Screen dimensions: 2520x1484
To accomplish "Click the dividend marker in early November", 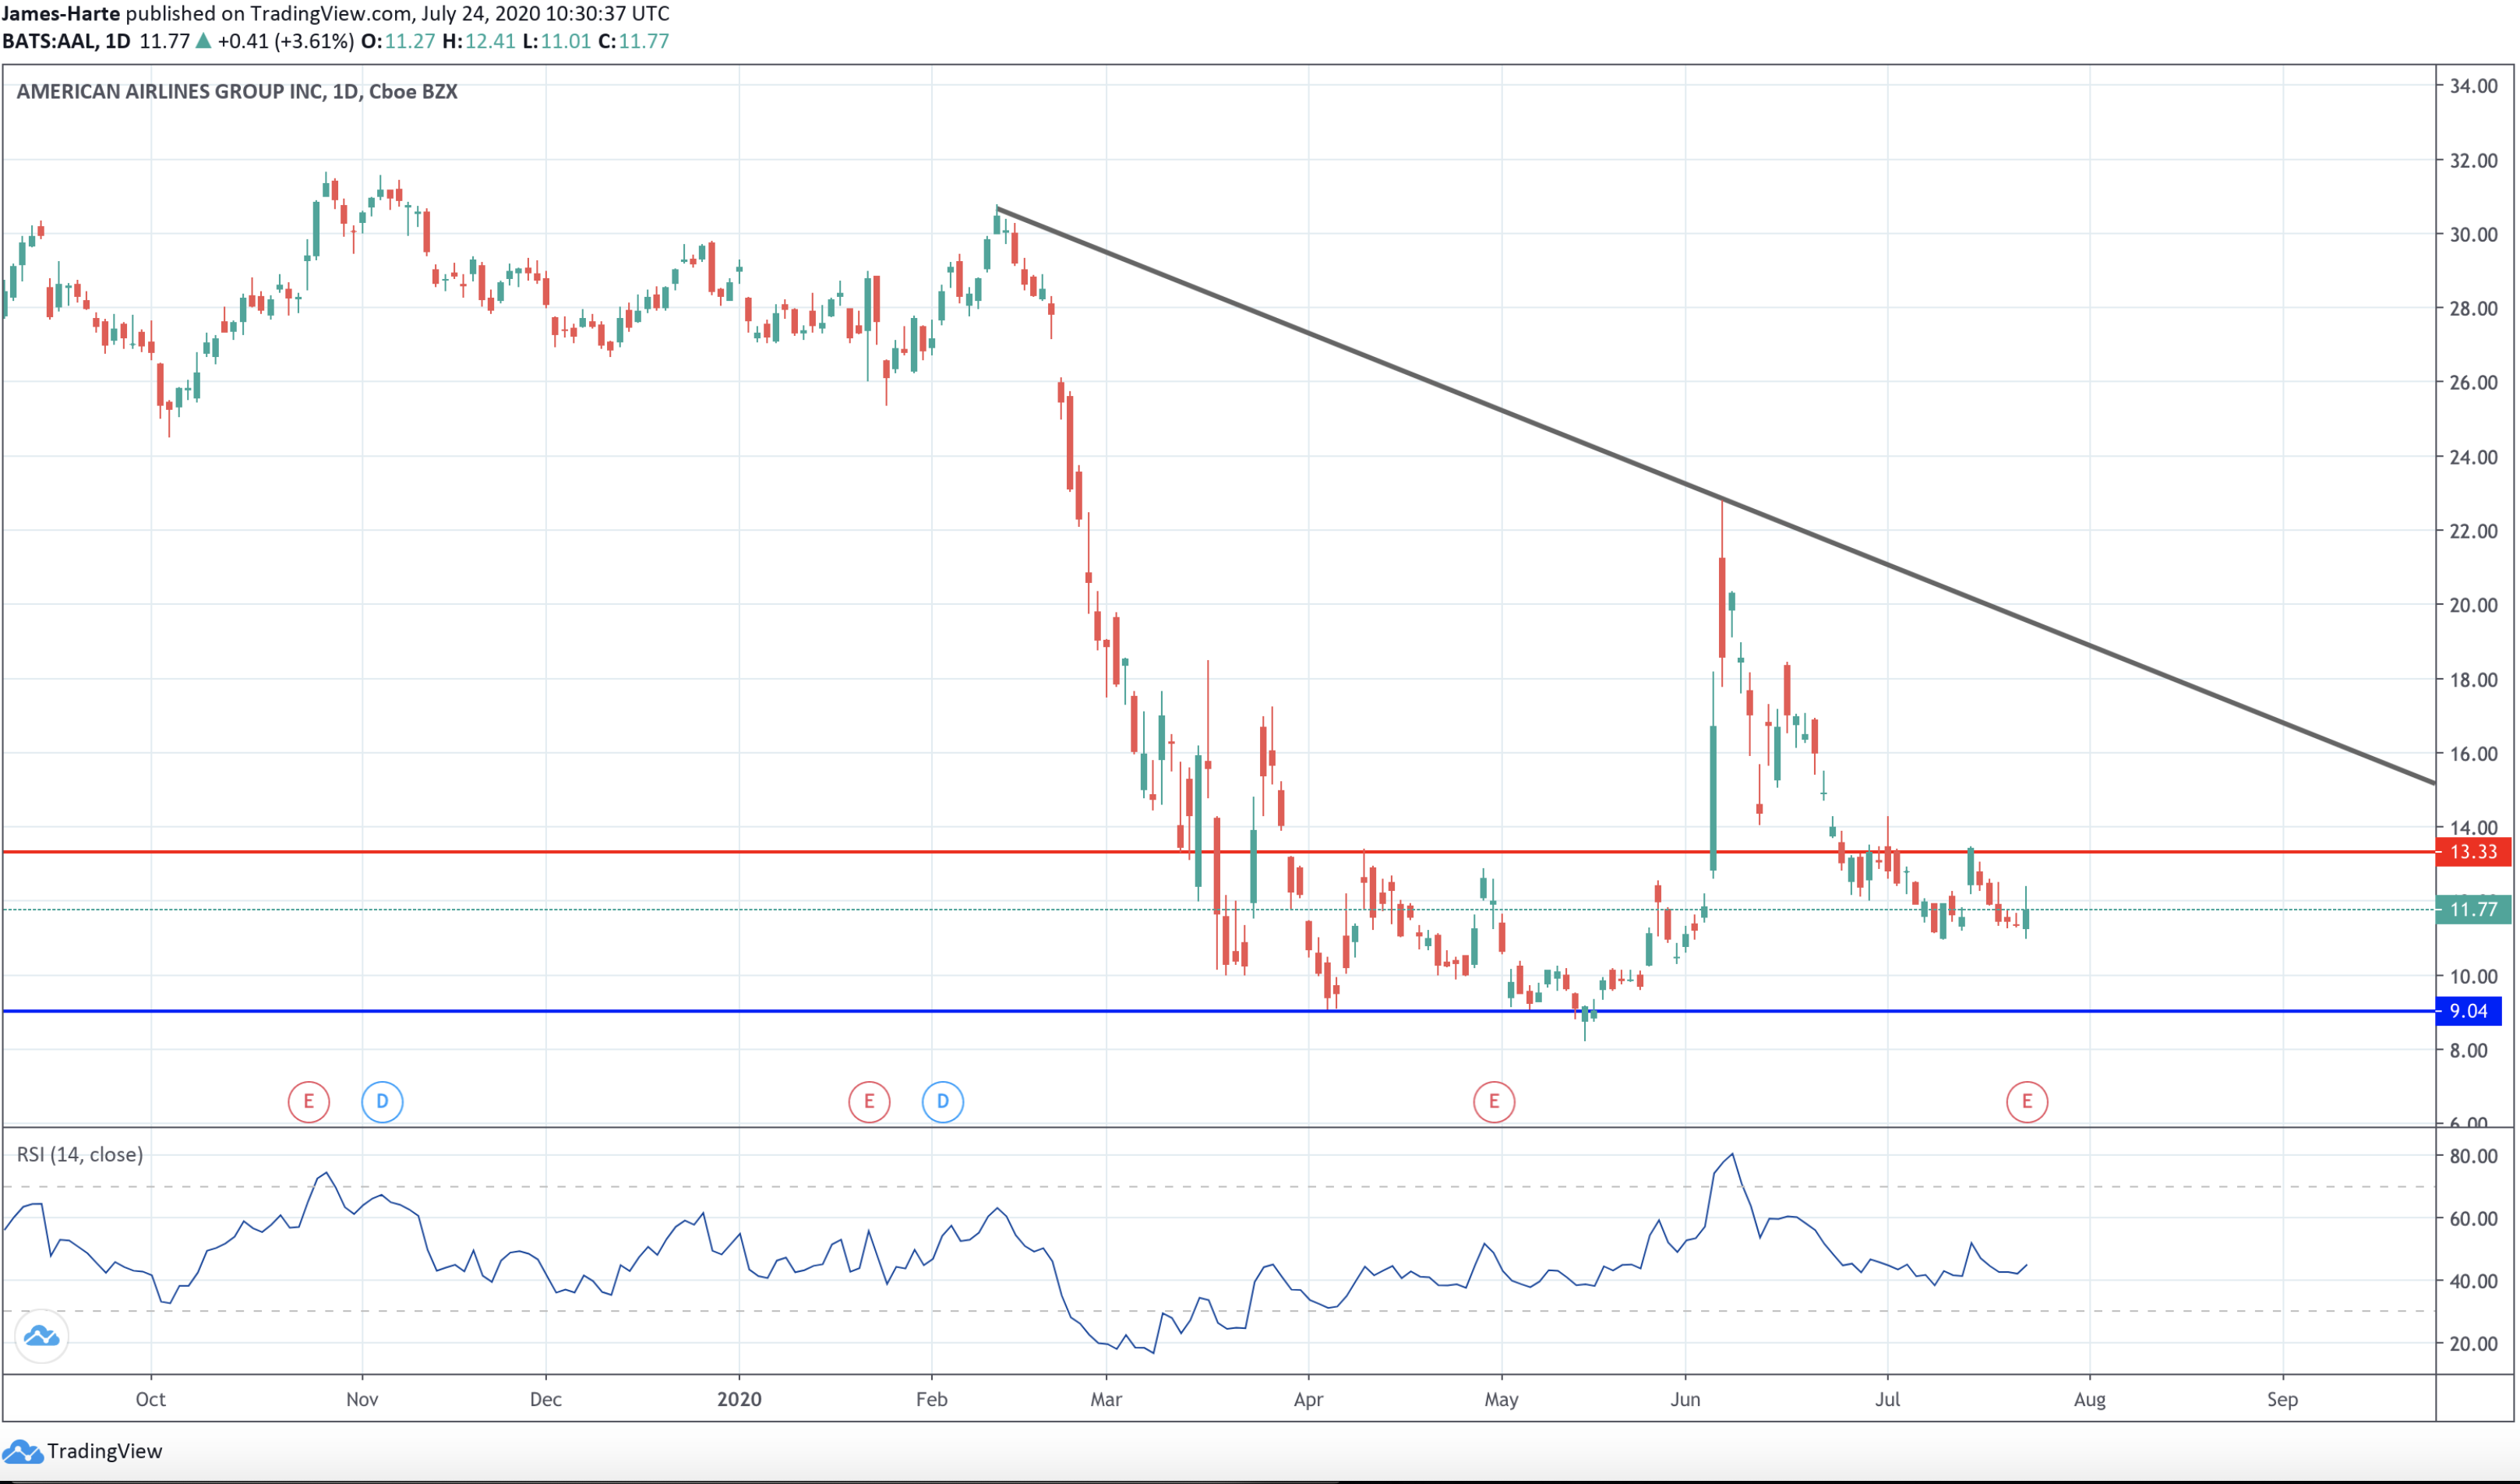I will [x=382, y=1101].
